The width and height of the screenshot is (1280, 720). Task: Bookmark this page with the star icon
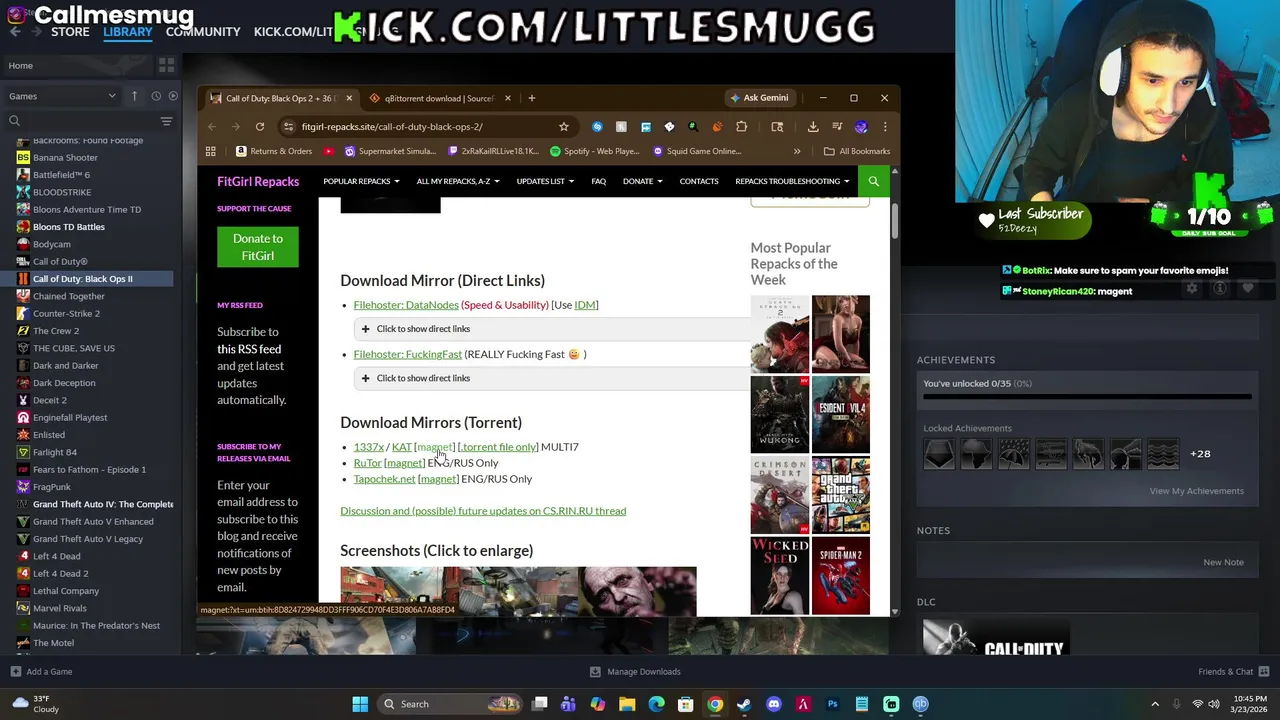[564, 127]
